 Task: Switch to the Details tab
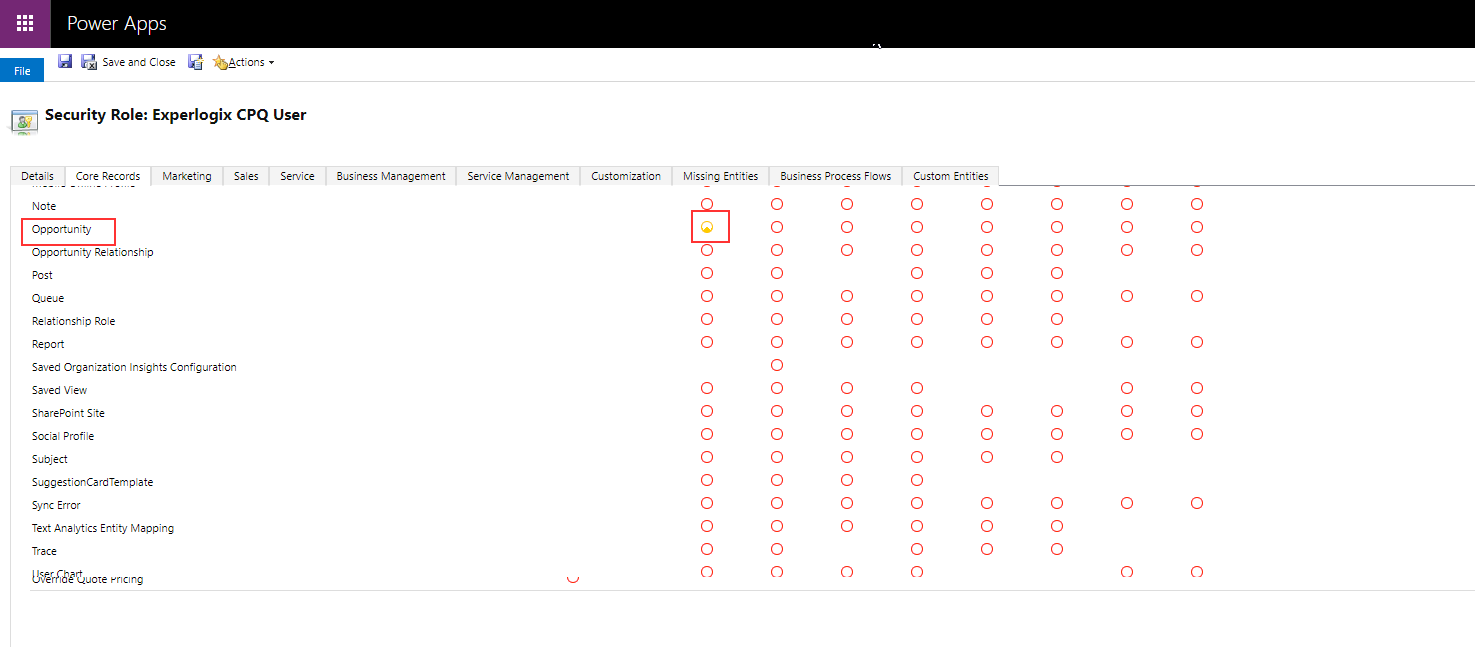[37, 176]
